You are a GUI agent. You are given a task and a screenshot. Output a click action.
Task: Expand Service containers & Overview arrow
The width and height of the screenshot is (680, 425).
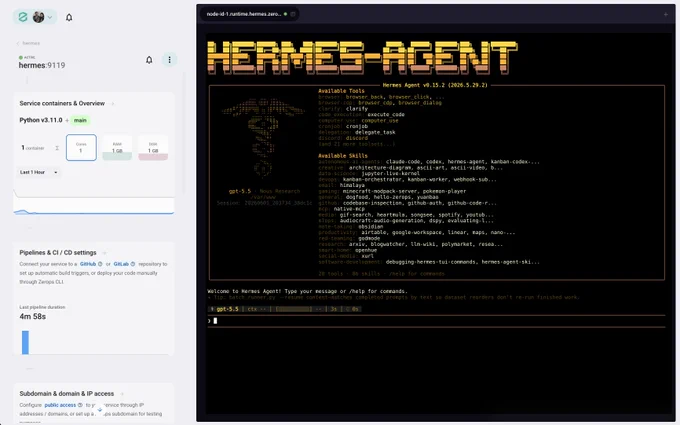tap(113, 104)
